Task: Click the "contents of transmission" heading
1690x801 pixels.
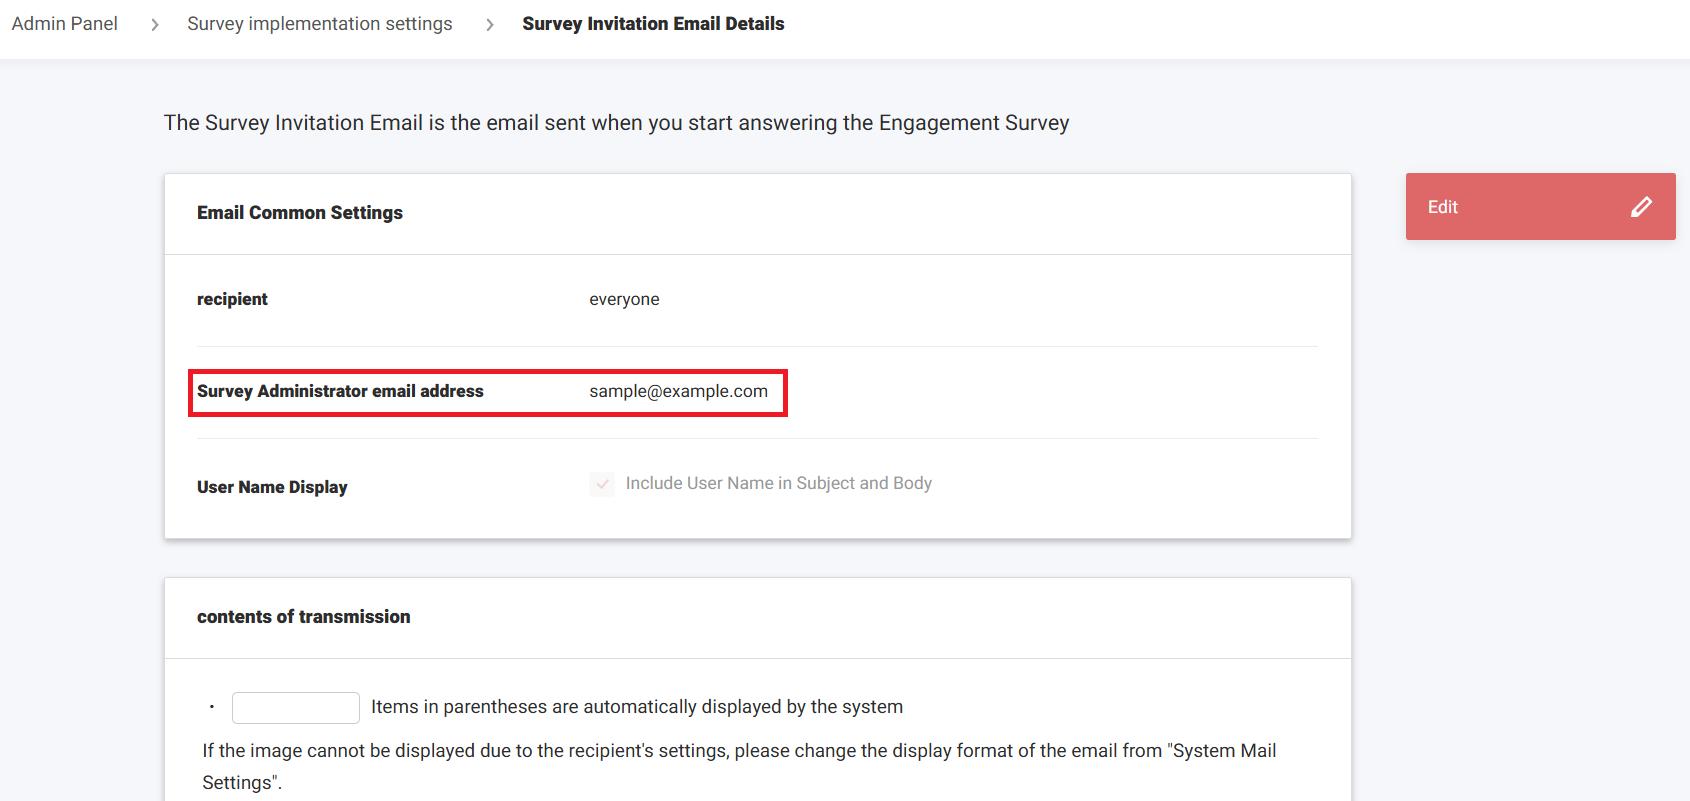Action: coord(303,616)
